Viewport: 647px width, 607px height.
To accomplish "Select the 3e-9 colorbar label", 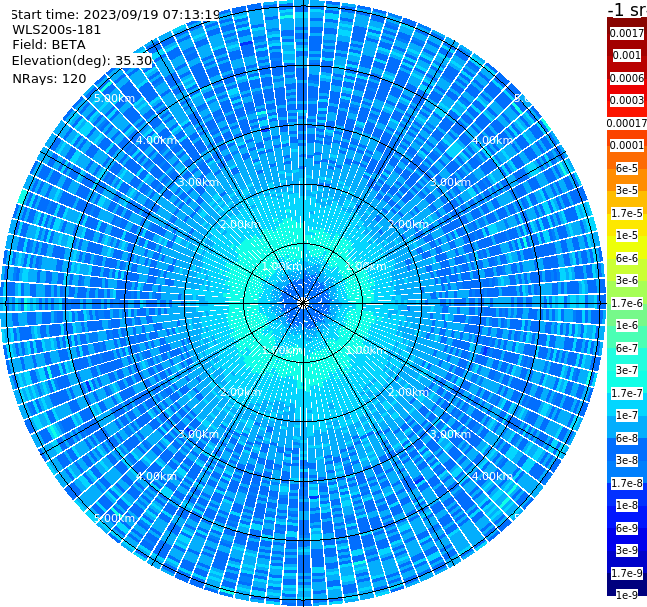I will 627,550.
